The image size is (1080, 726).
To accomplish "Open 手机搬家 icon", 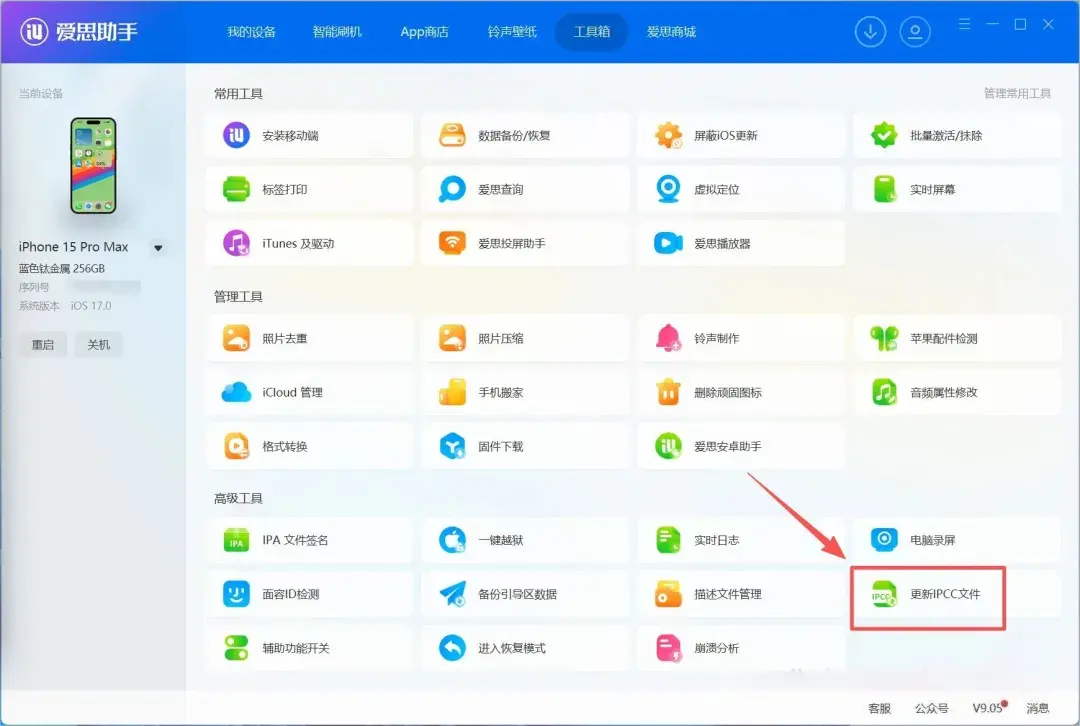I will (x=453, y=393).
